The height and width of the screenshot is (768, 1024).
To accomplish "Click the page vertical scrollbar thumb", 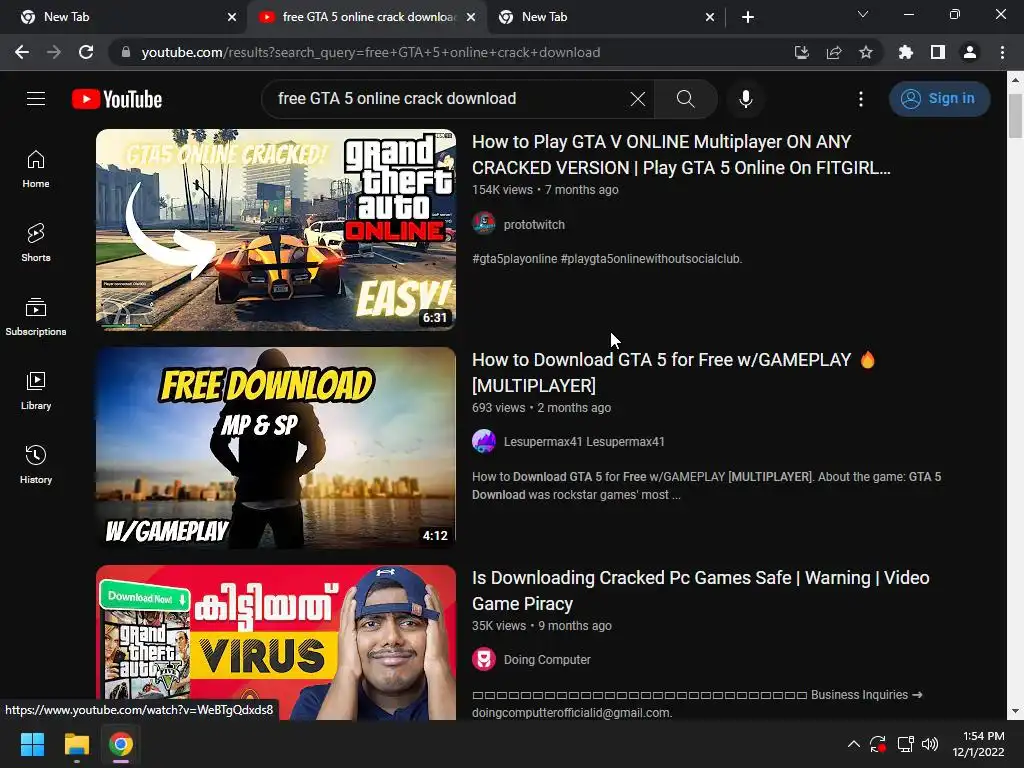I will click(1015, 116).
